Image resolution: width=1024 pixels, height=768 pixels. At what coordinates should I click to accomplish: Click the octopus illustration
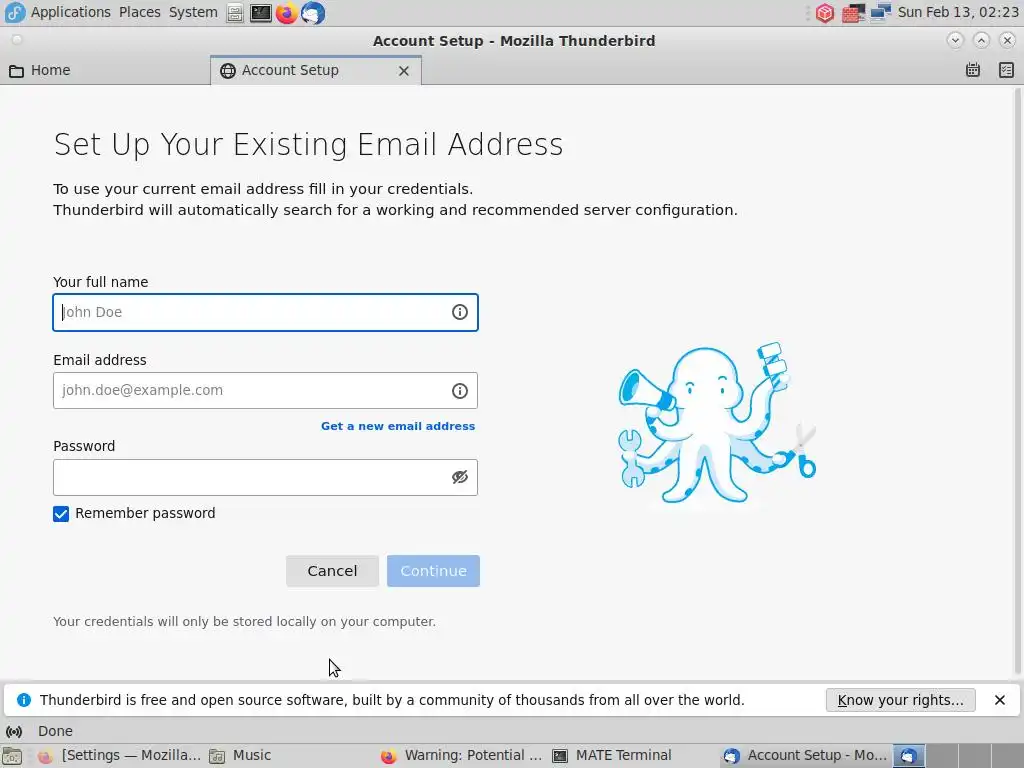click(716, 423)
